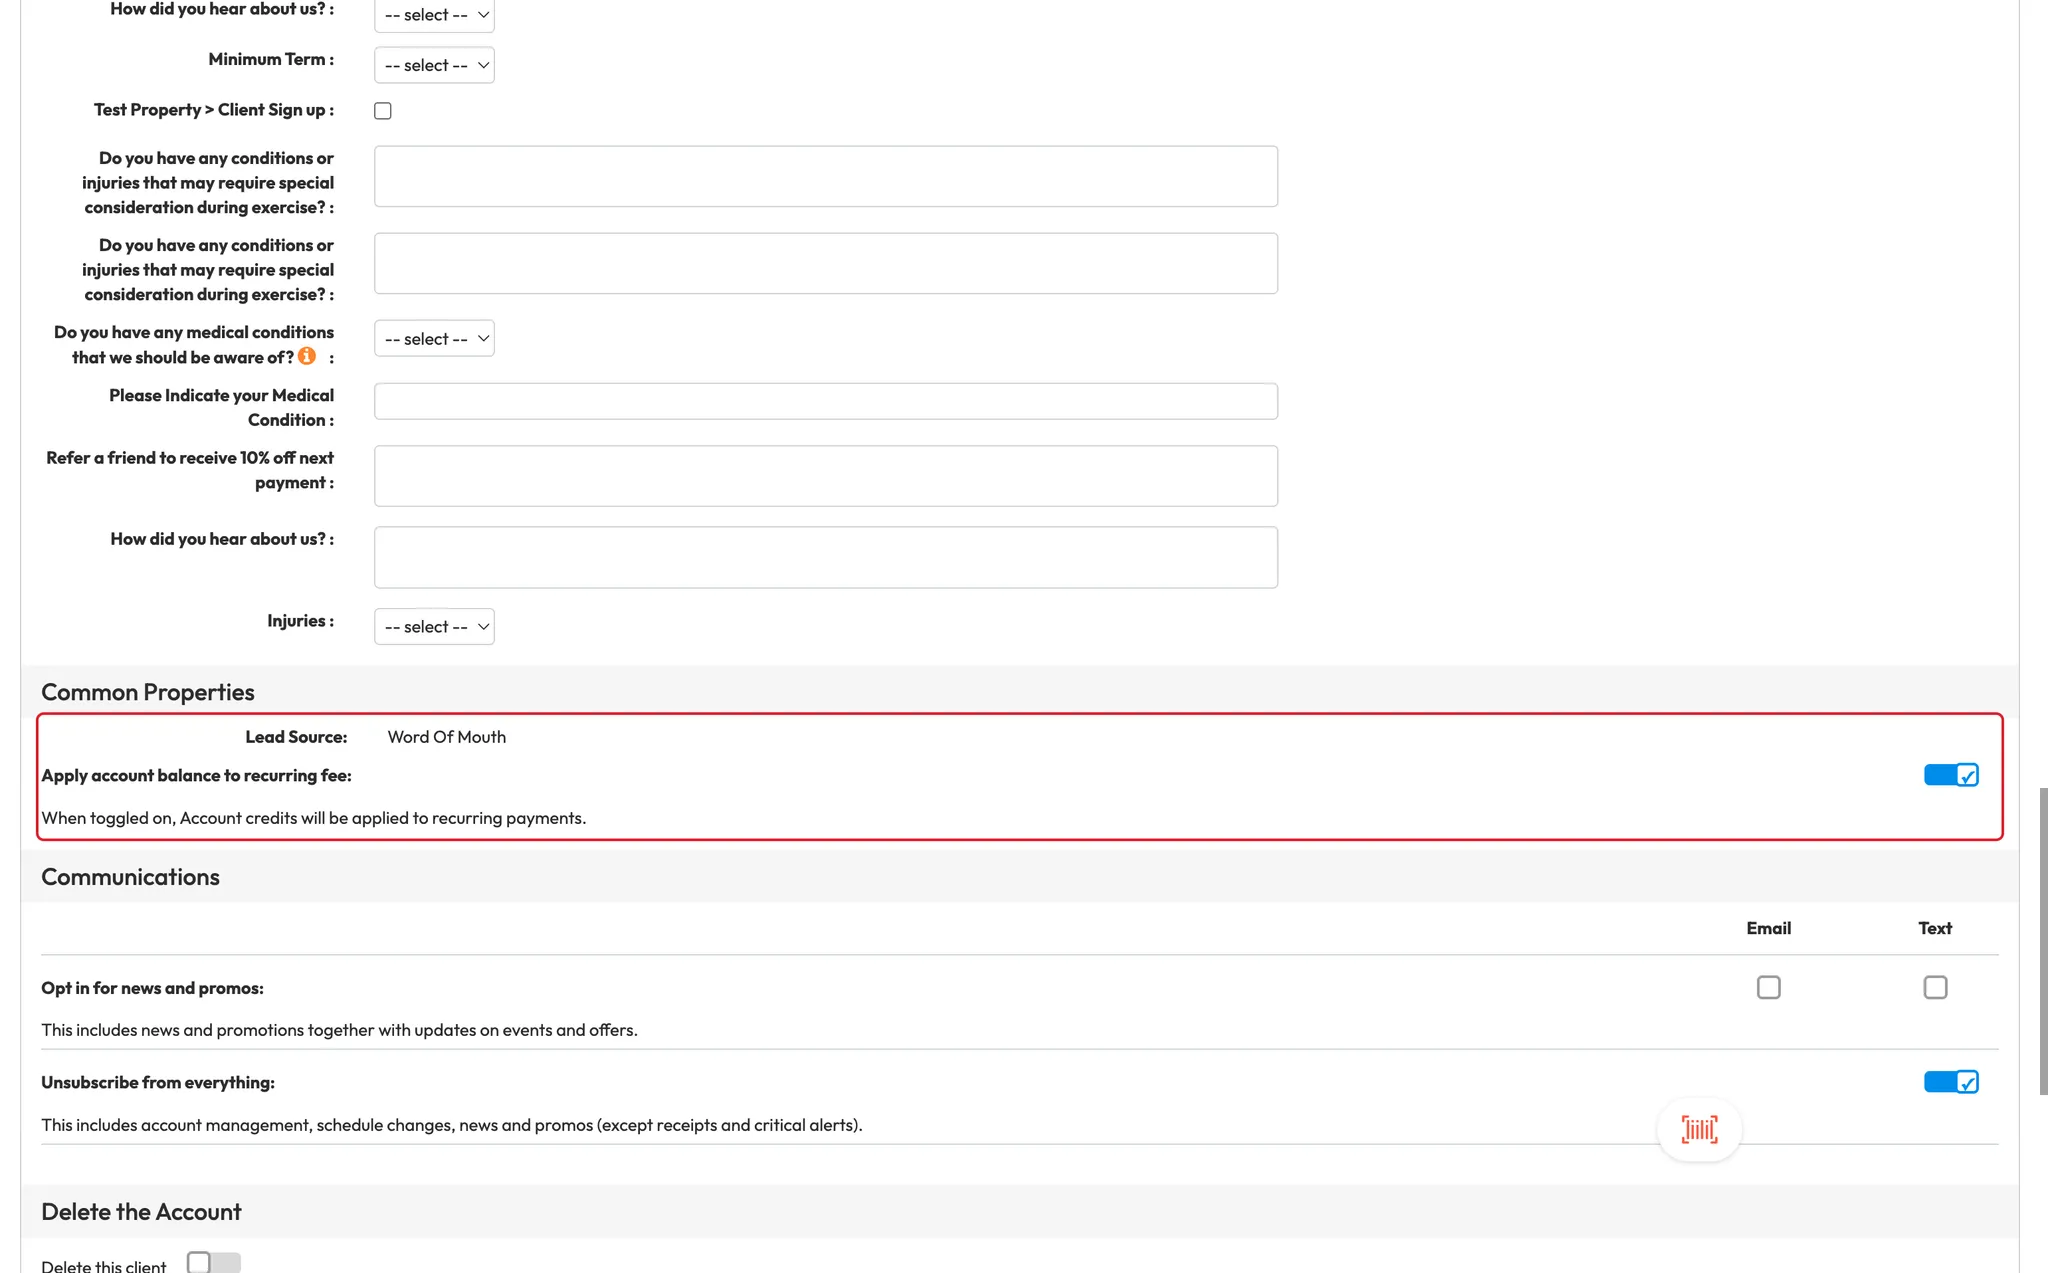Screen dimensions: 2048x1273
Task: Click the orange info icon beside medical conditions
Action: pyautogui.click(x=307, y=356)
